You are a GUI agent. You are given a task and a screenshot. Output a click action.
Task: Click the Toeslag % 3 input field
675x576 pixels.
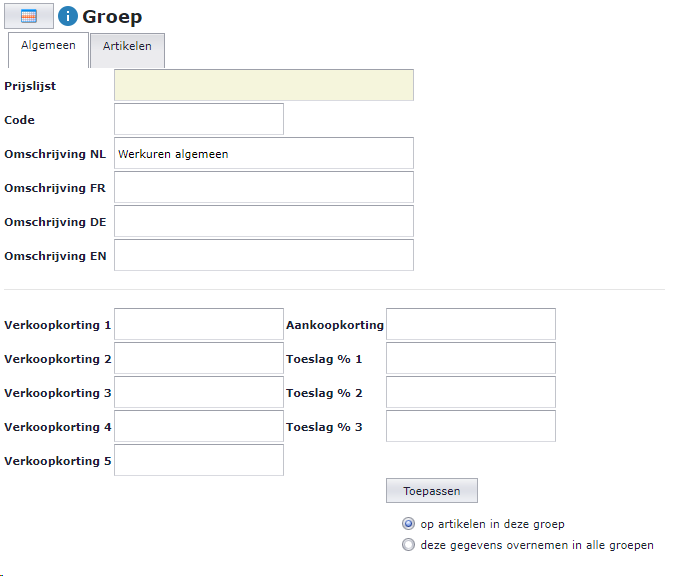pyautogui.click(x=471, y=426)
